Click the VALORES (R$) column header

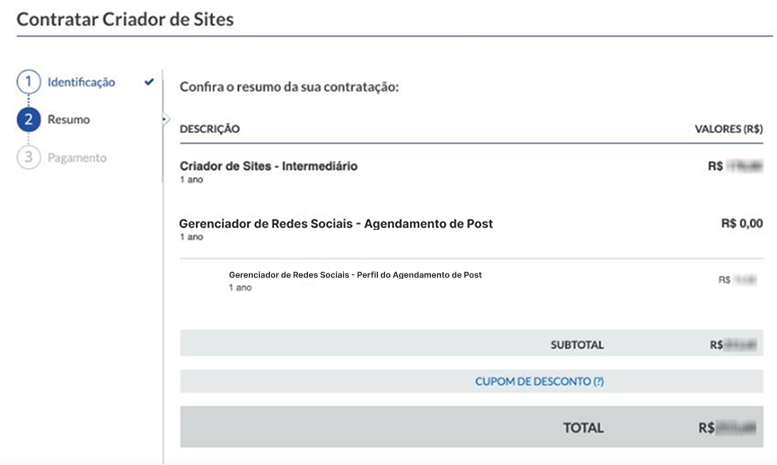pos(728,129)
